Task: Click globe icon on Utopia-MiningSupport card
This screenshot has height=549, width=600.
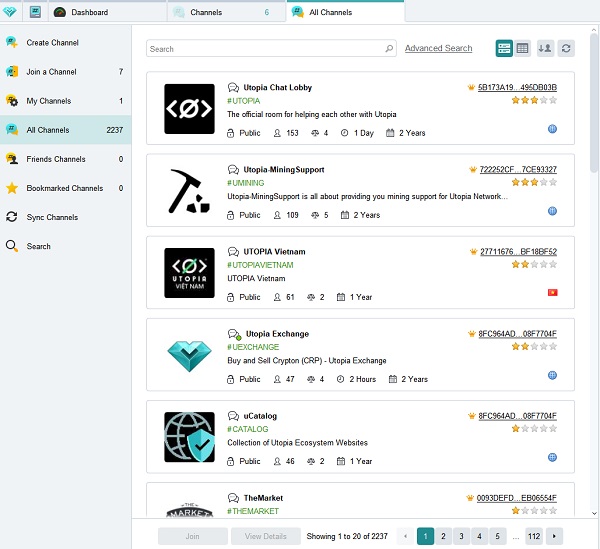Action: tap(552, 211)
